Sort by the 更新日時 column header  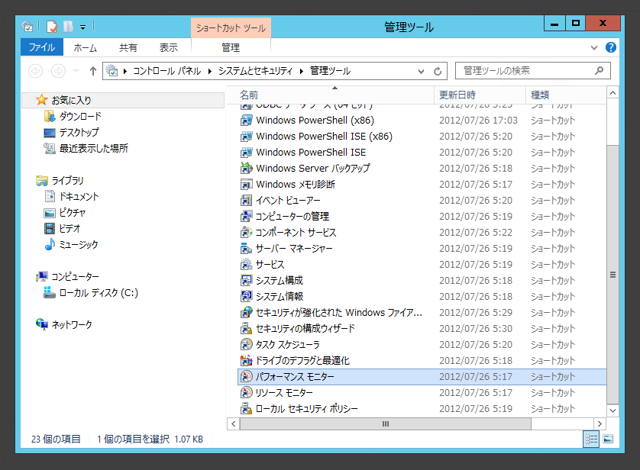480,95
